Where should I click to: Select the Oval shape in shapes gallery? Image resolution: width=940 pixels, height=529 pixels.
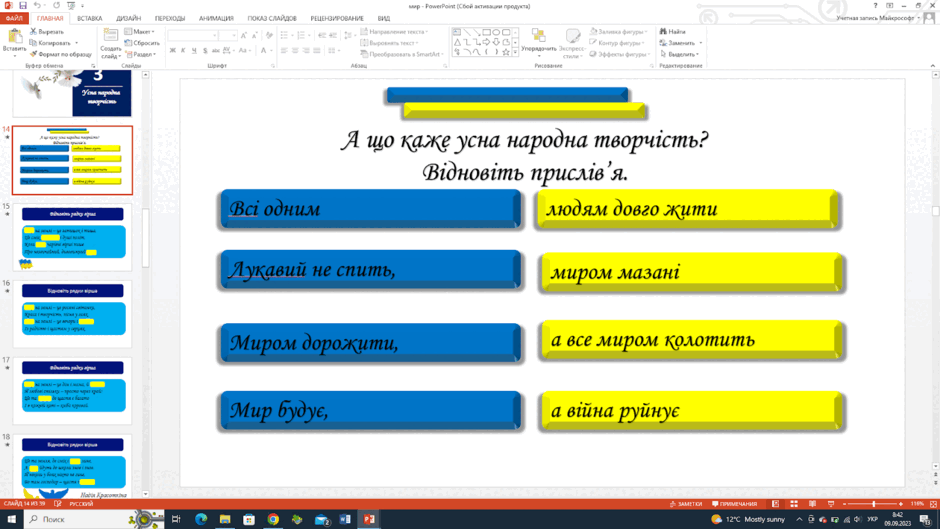[496, 32]
